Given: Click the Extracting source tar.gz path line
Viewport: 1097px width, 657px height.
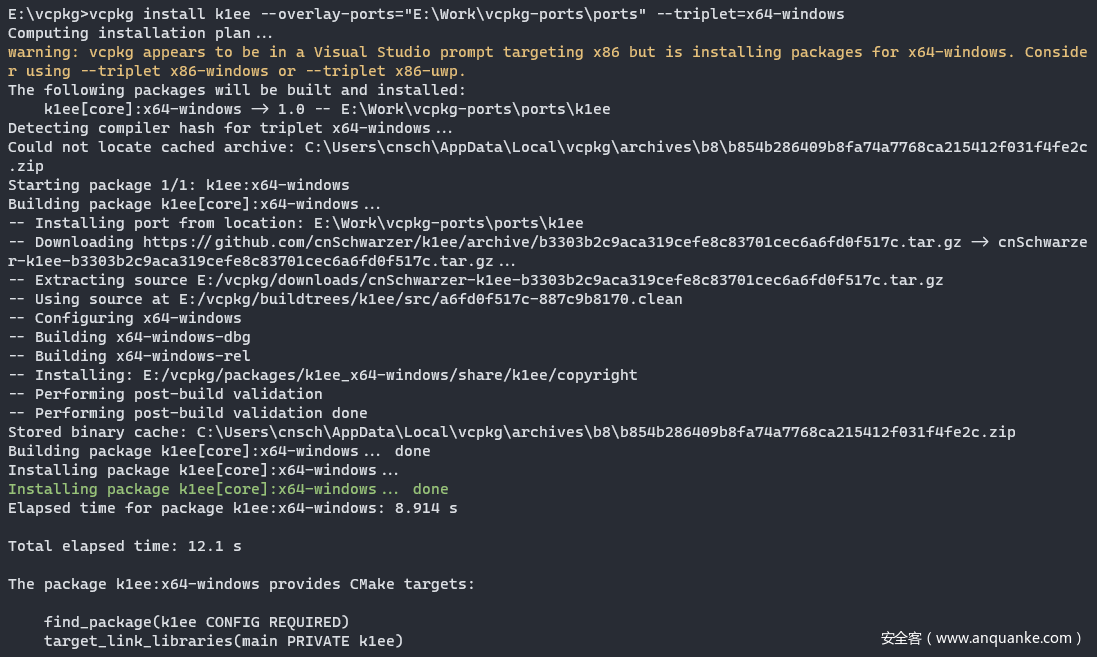Looking at the screenshot, I should point(475,280).
